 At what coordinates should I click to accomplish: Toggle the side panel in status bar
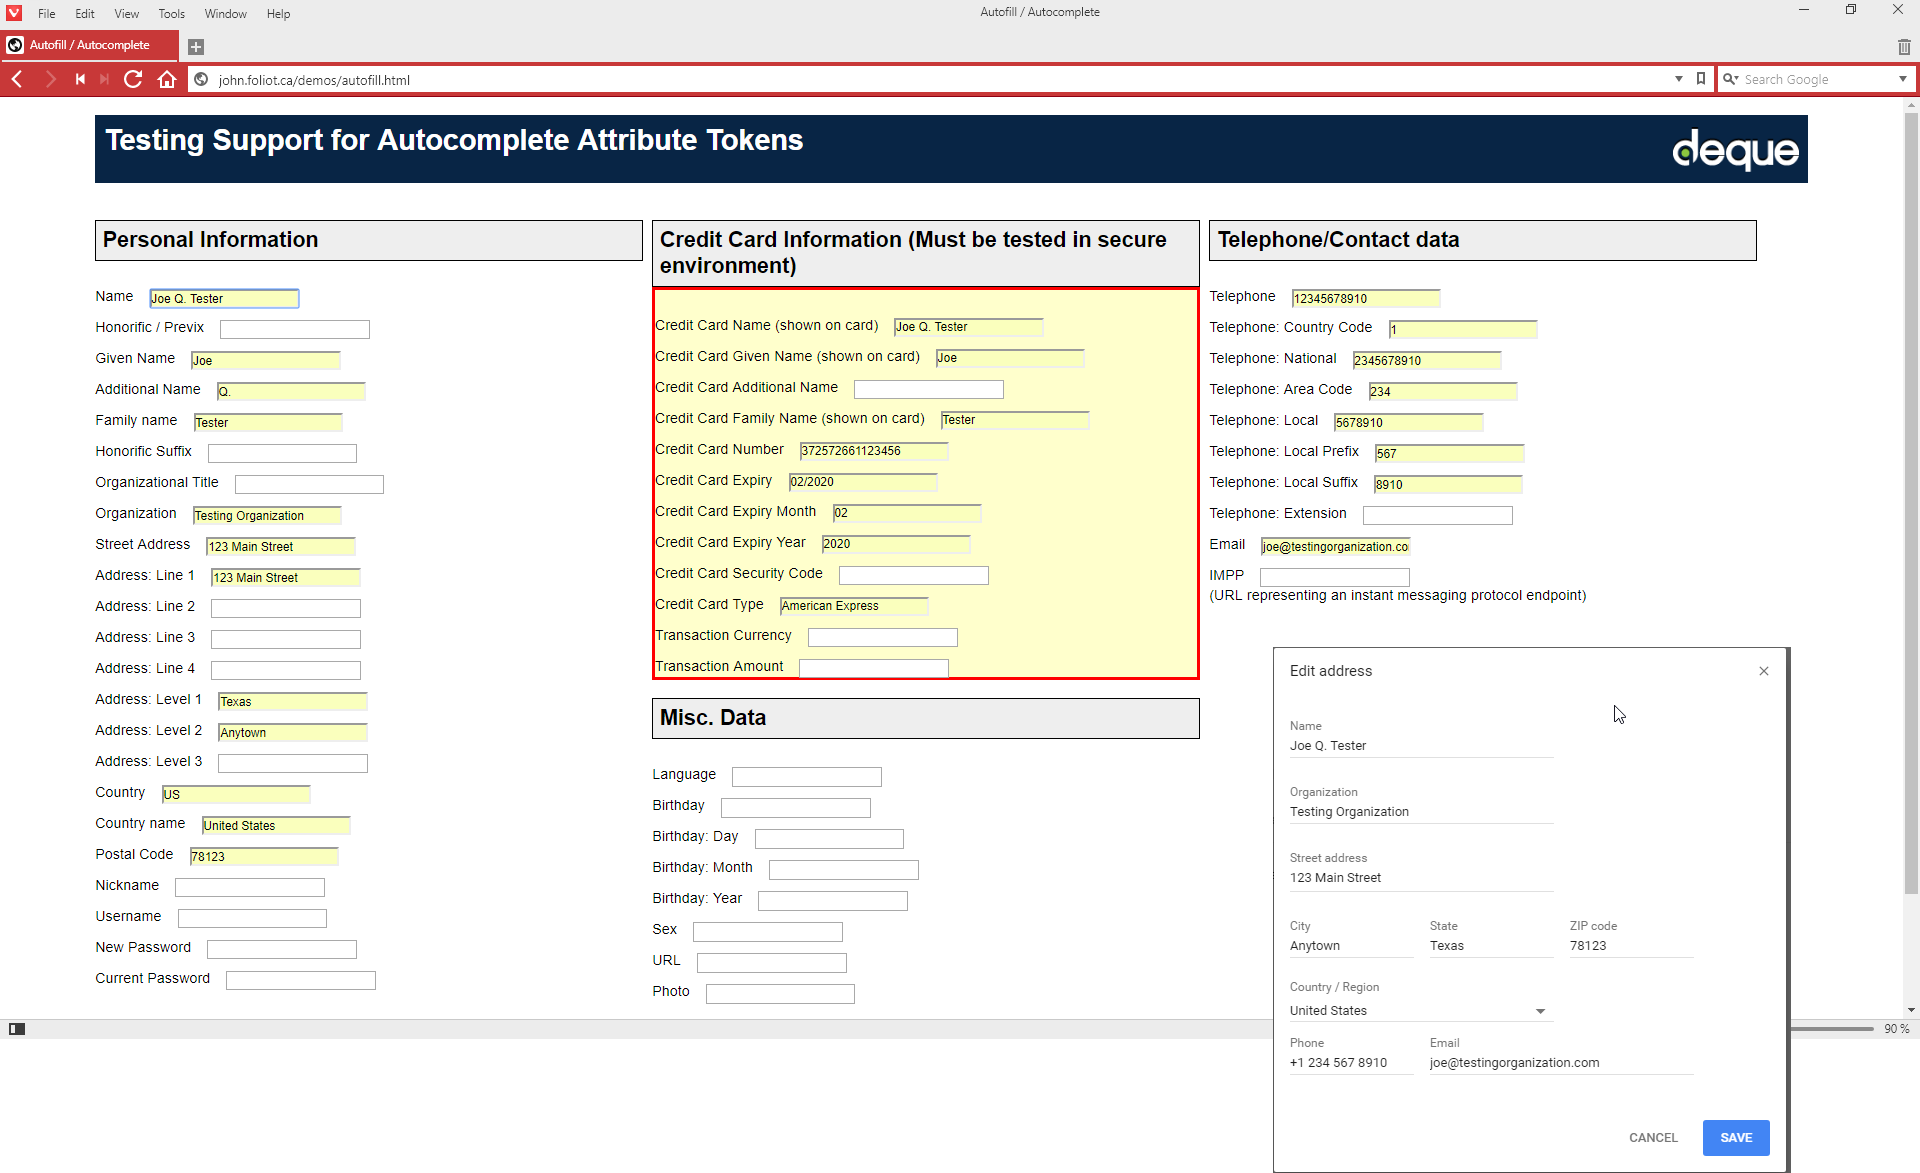point(16,1028)
